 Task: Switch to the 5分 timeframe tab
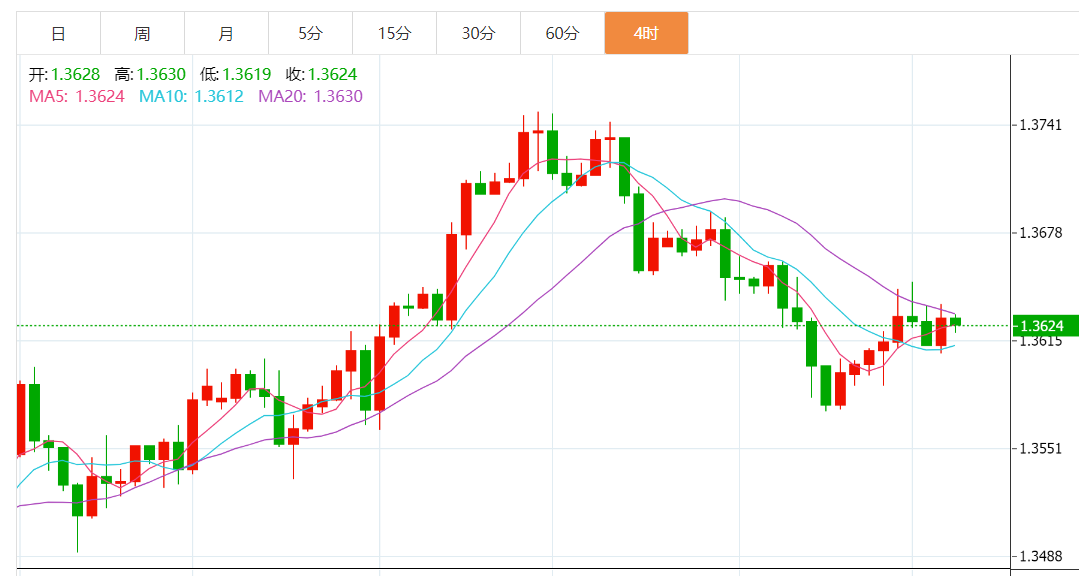click(x=310, y=33)
